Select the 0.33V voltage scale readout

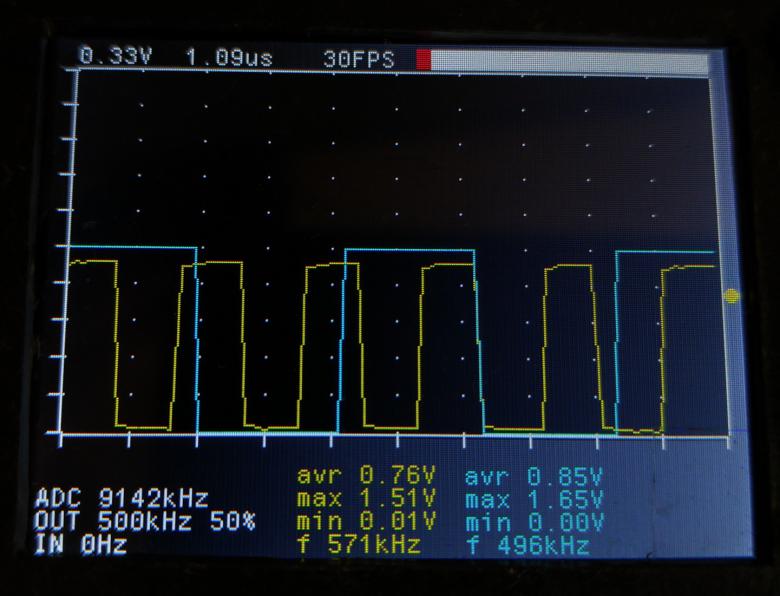(x=115, y=56)
